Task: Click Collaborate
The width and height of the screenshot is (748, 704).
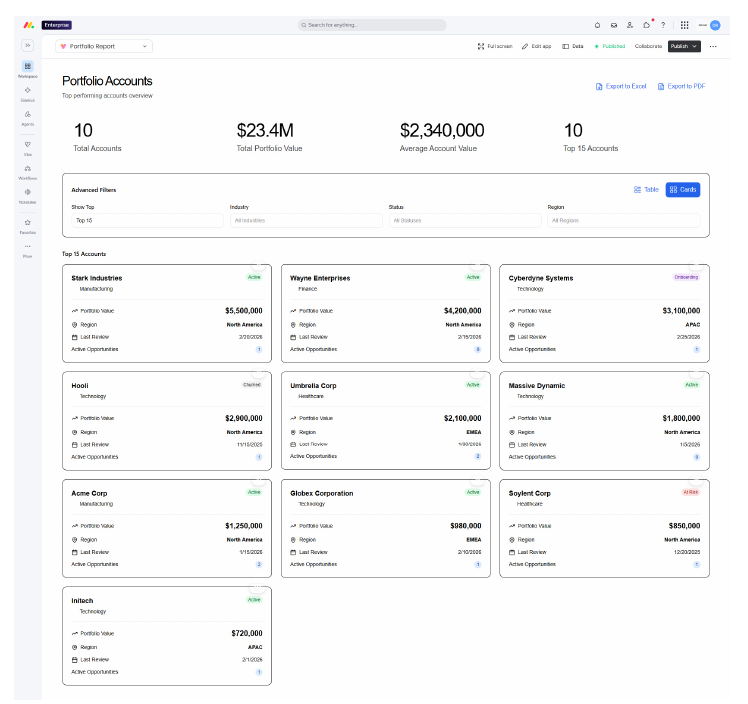Action: tap(648, 46)
